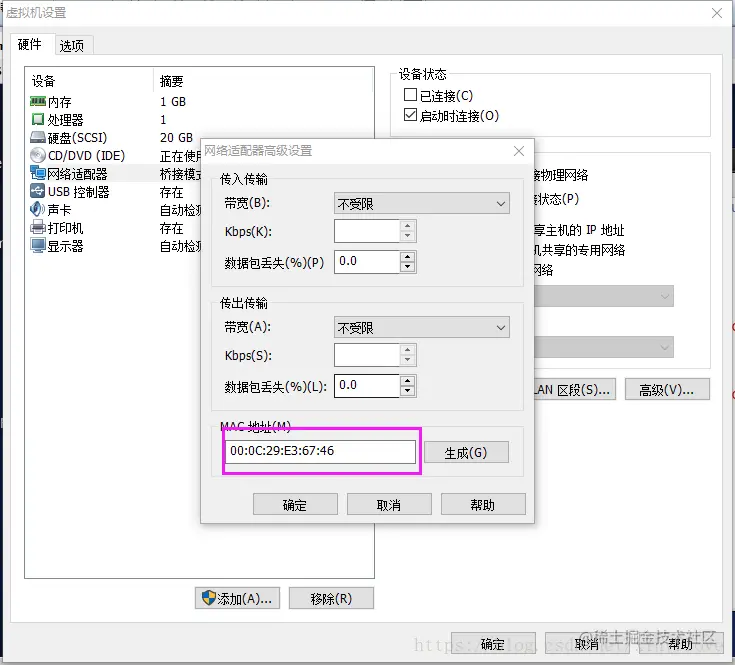
Task: Select the CD/DVD (IDE) device row
Action: (115, 156)
